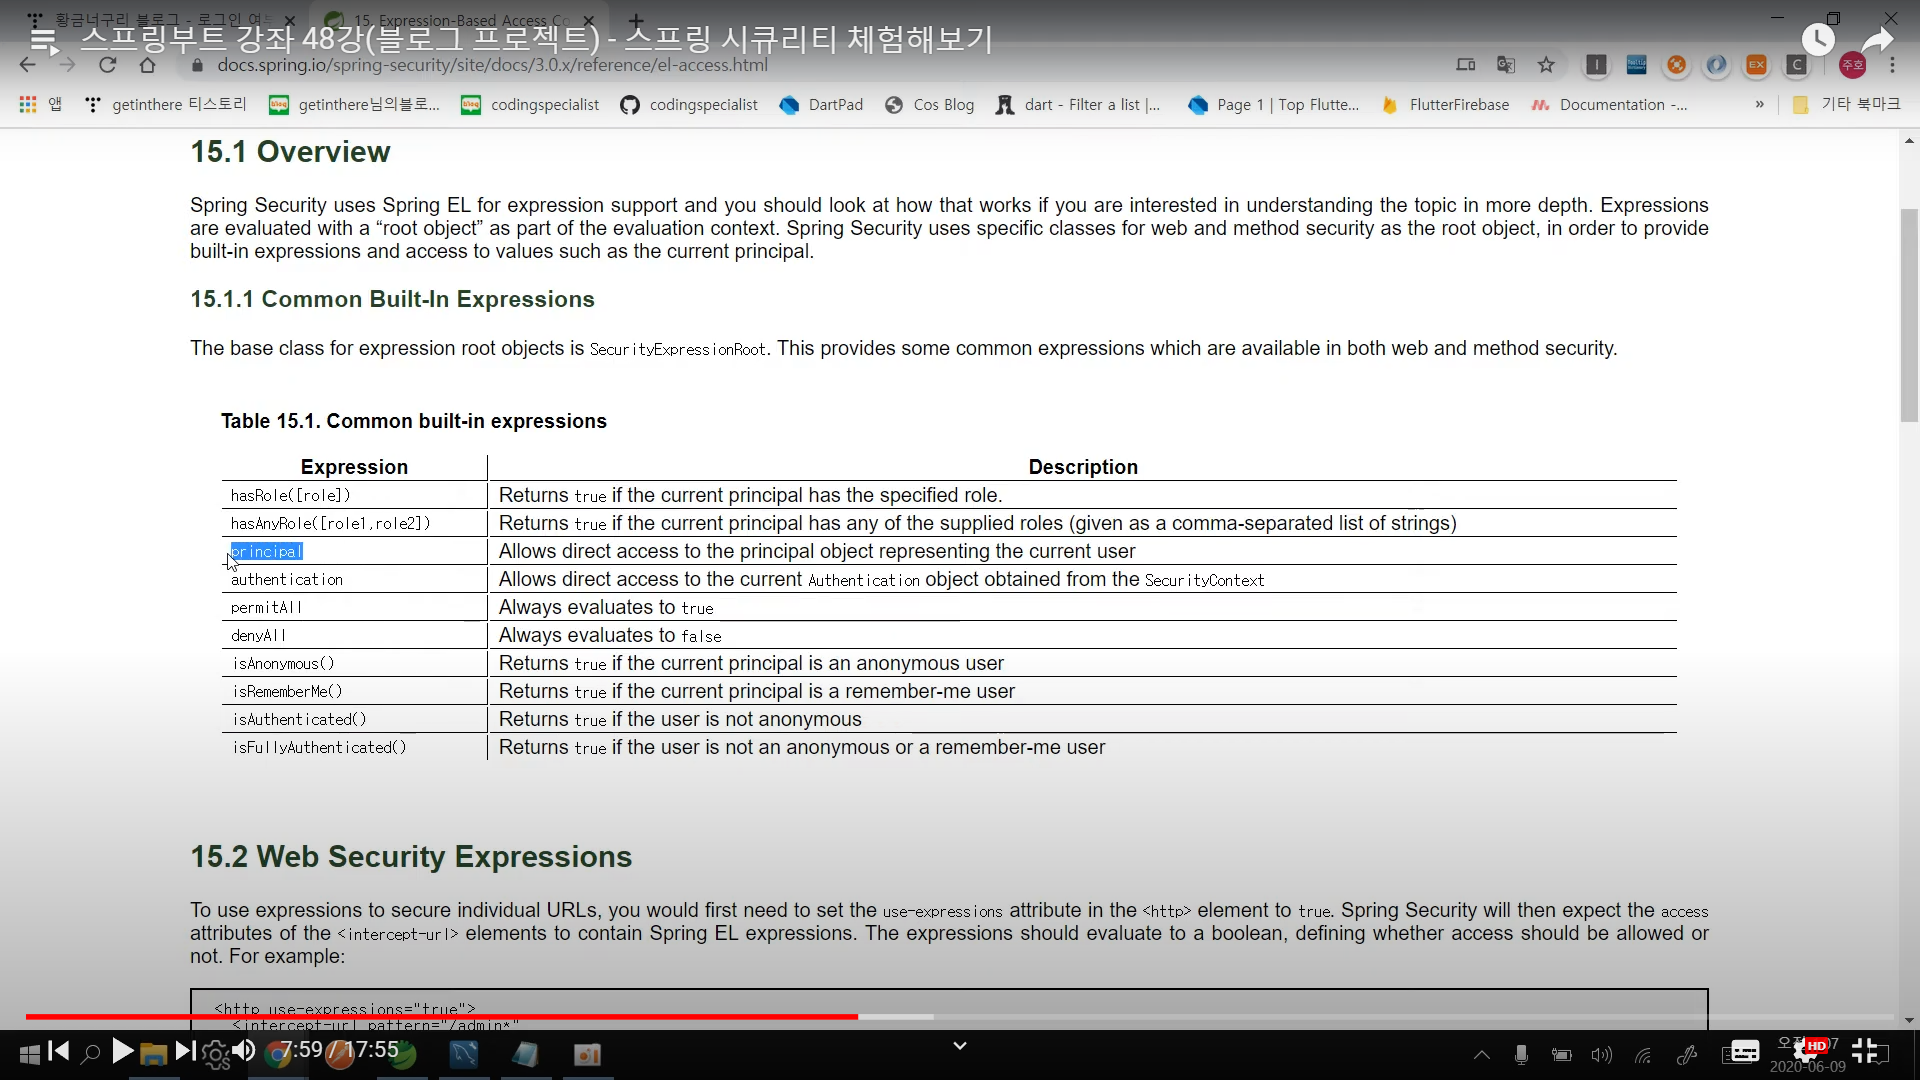Viewport: 1920px width, 1080px height.
Task: Switch to the Expression-Based Access Control tab
Action: coord(460,20)
